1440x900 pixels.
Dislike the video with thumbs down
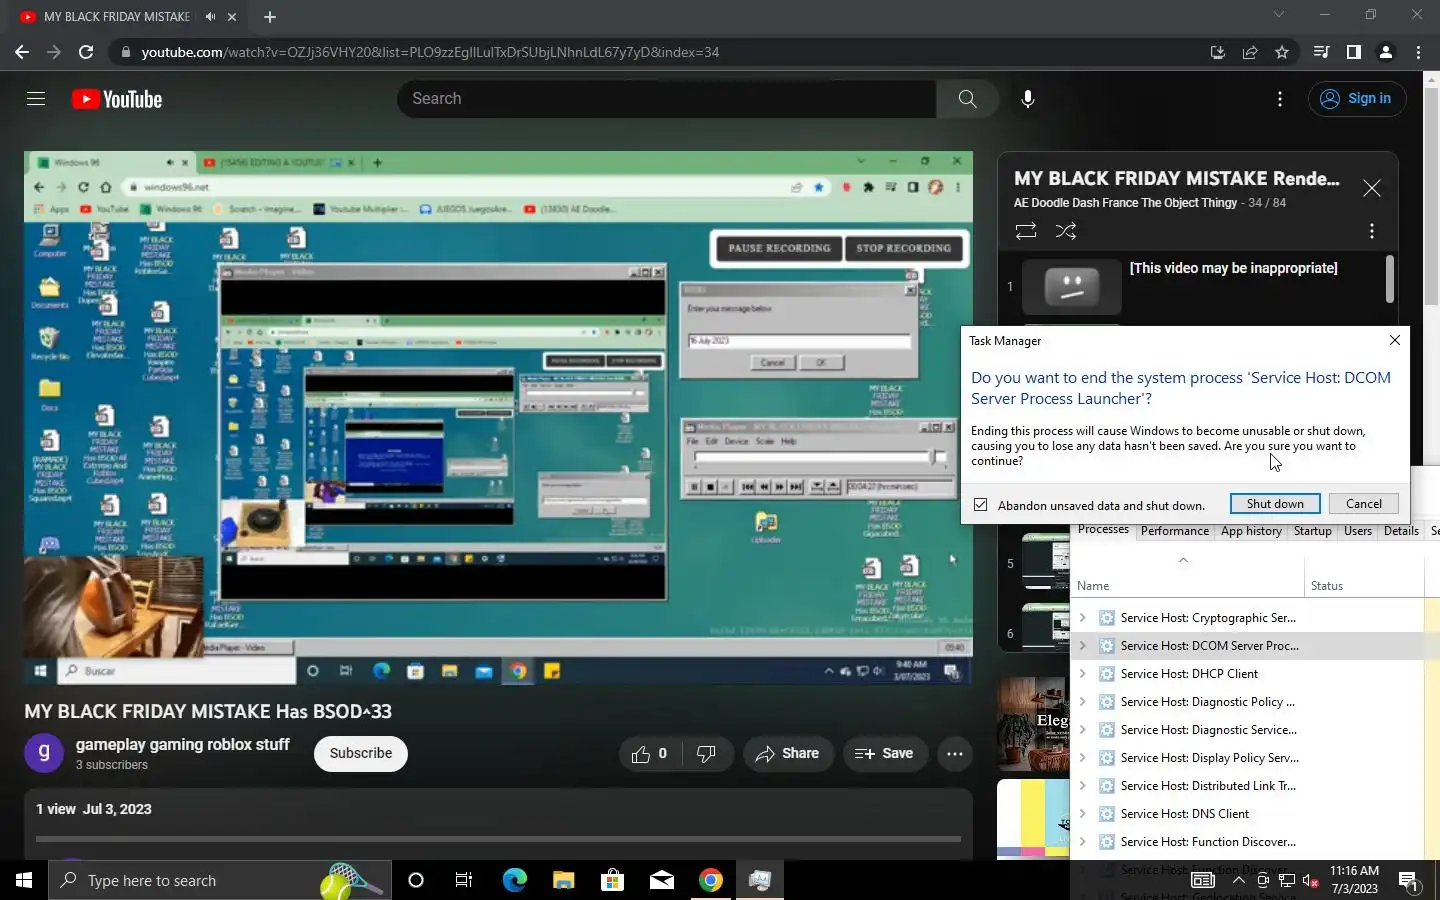[706, 754]
